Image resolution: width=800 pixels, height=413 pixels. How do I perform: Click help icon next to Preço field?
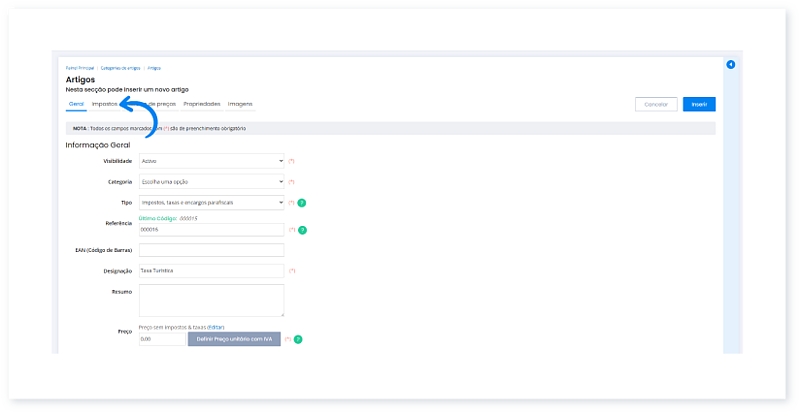tap(297, 339)
